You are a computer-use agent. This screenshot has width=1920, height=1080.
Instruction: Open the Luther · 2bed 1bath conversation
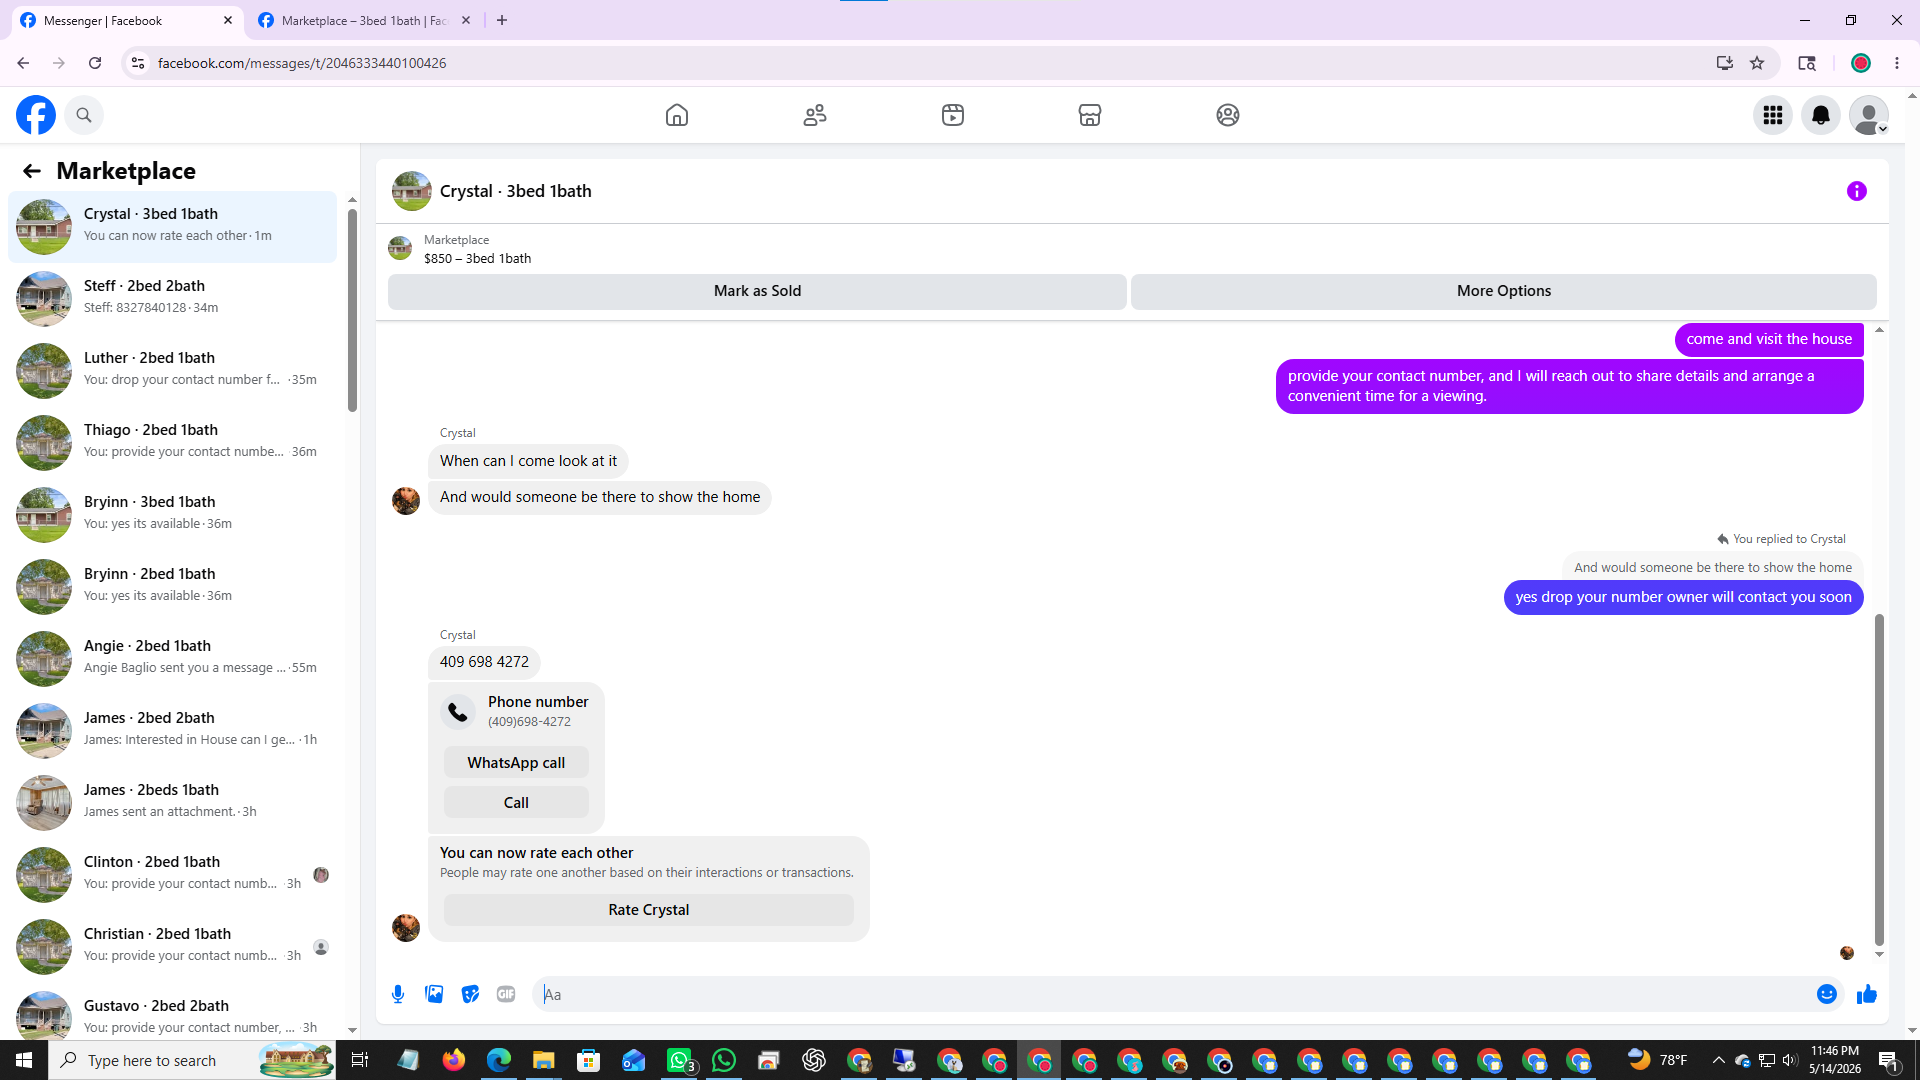tap(173, 371)
